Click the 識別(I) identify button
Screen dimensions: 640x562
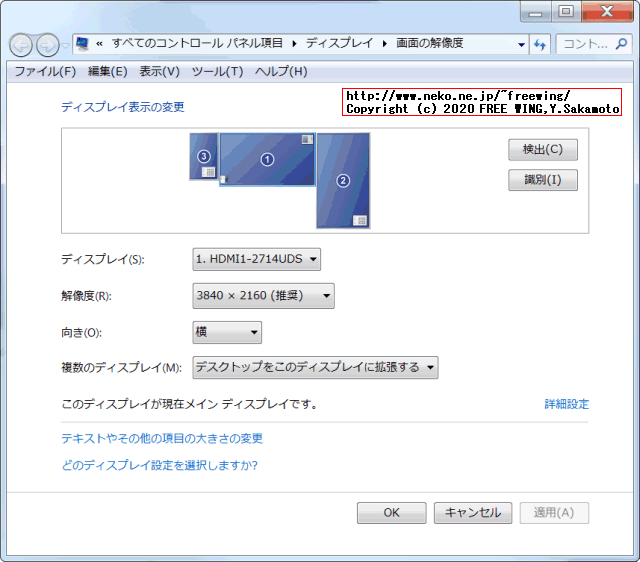point(542,180)
